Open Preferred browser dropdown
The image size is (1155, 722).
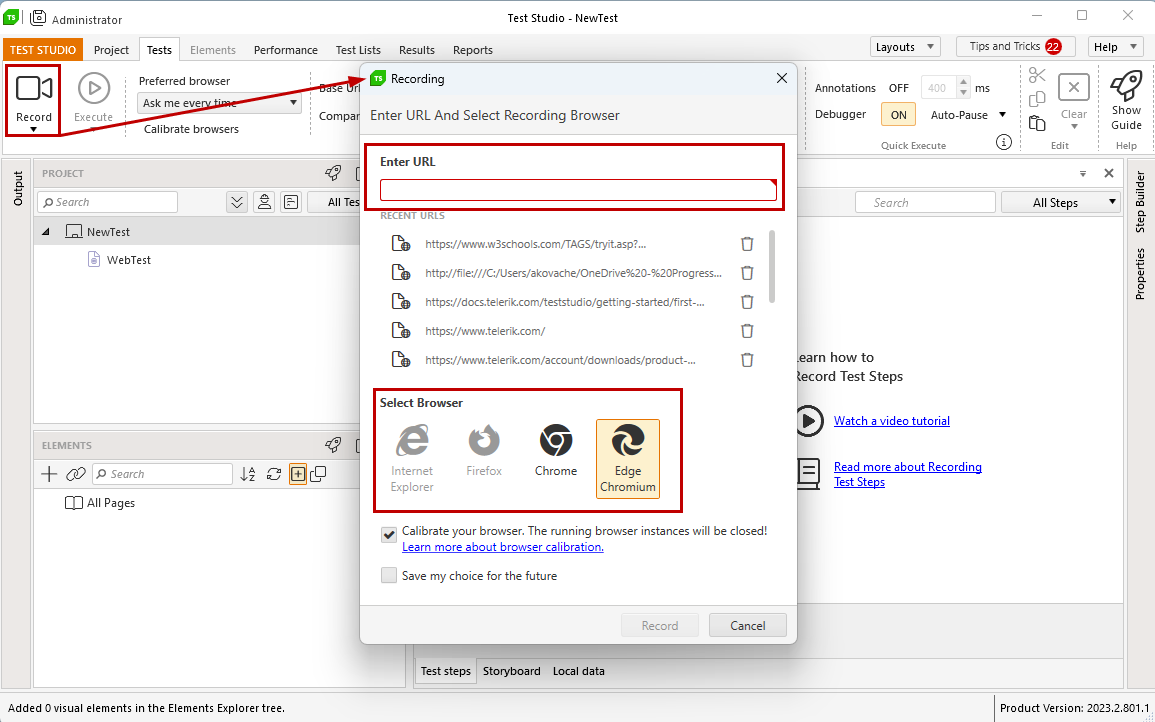(220, 102)
